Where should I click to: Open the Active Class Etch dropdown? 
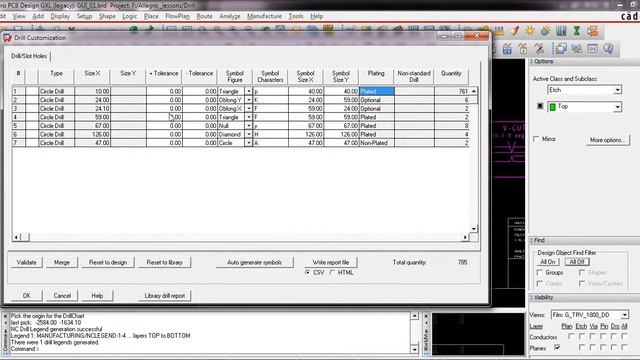[618, 90]
